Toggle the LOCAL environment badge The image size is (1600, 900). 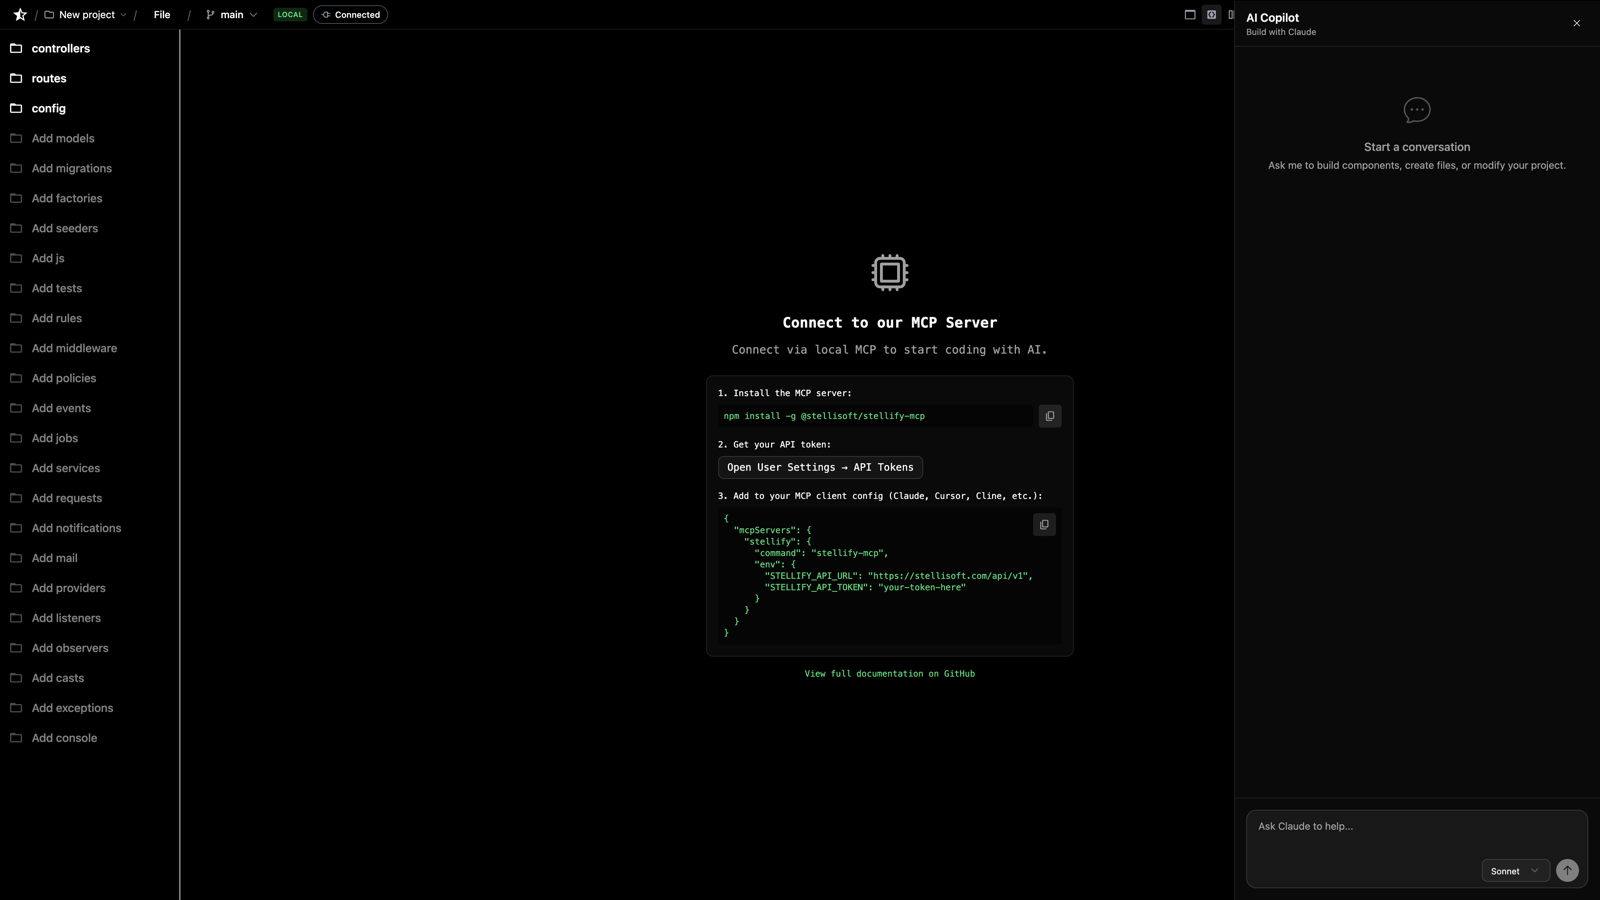pos(289,14)
